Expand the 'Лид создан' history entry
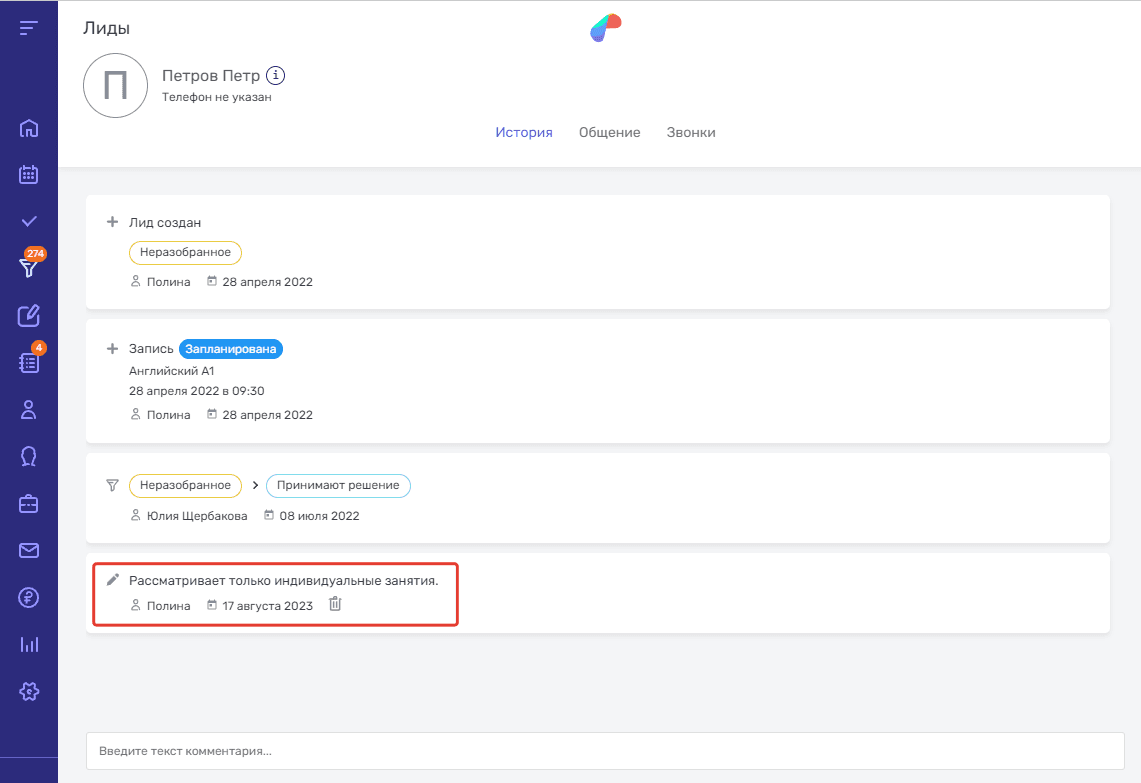This screenshot has height=783, width=1141. point(113,222)
